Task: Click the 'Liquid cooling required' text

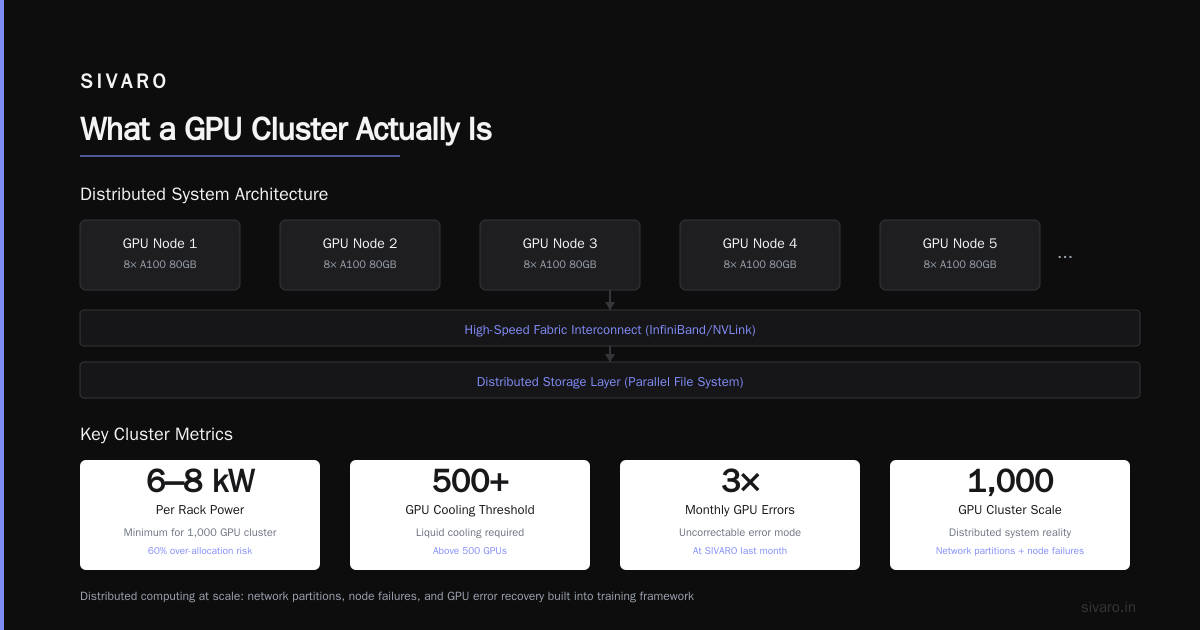Action: 470,532
